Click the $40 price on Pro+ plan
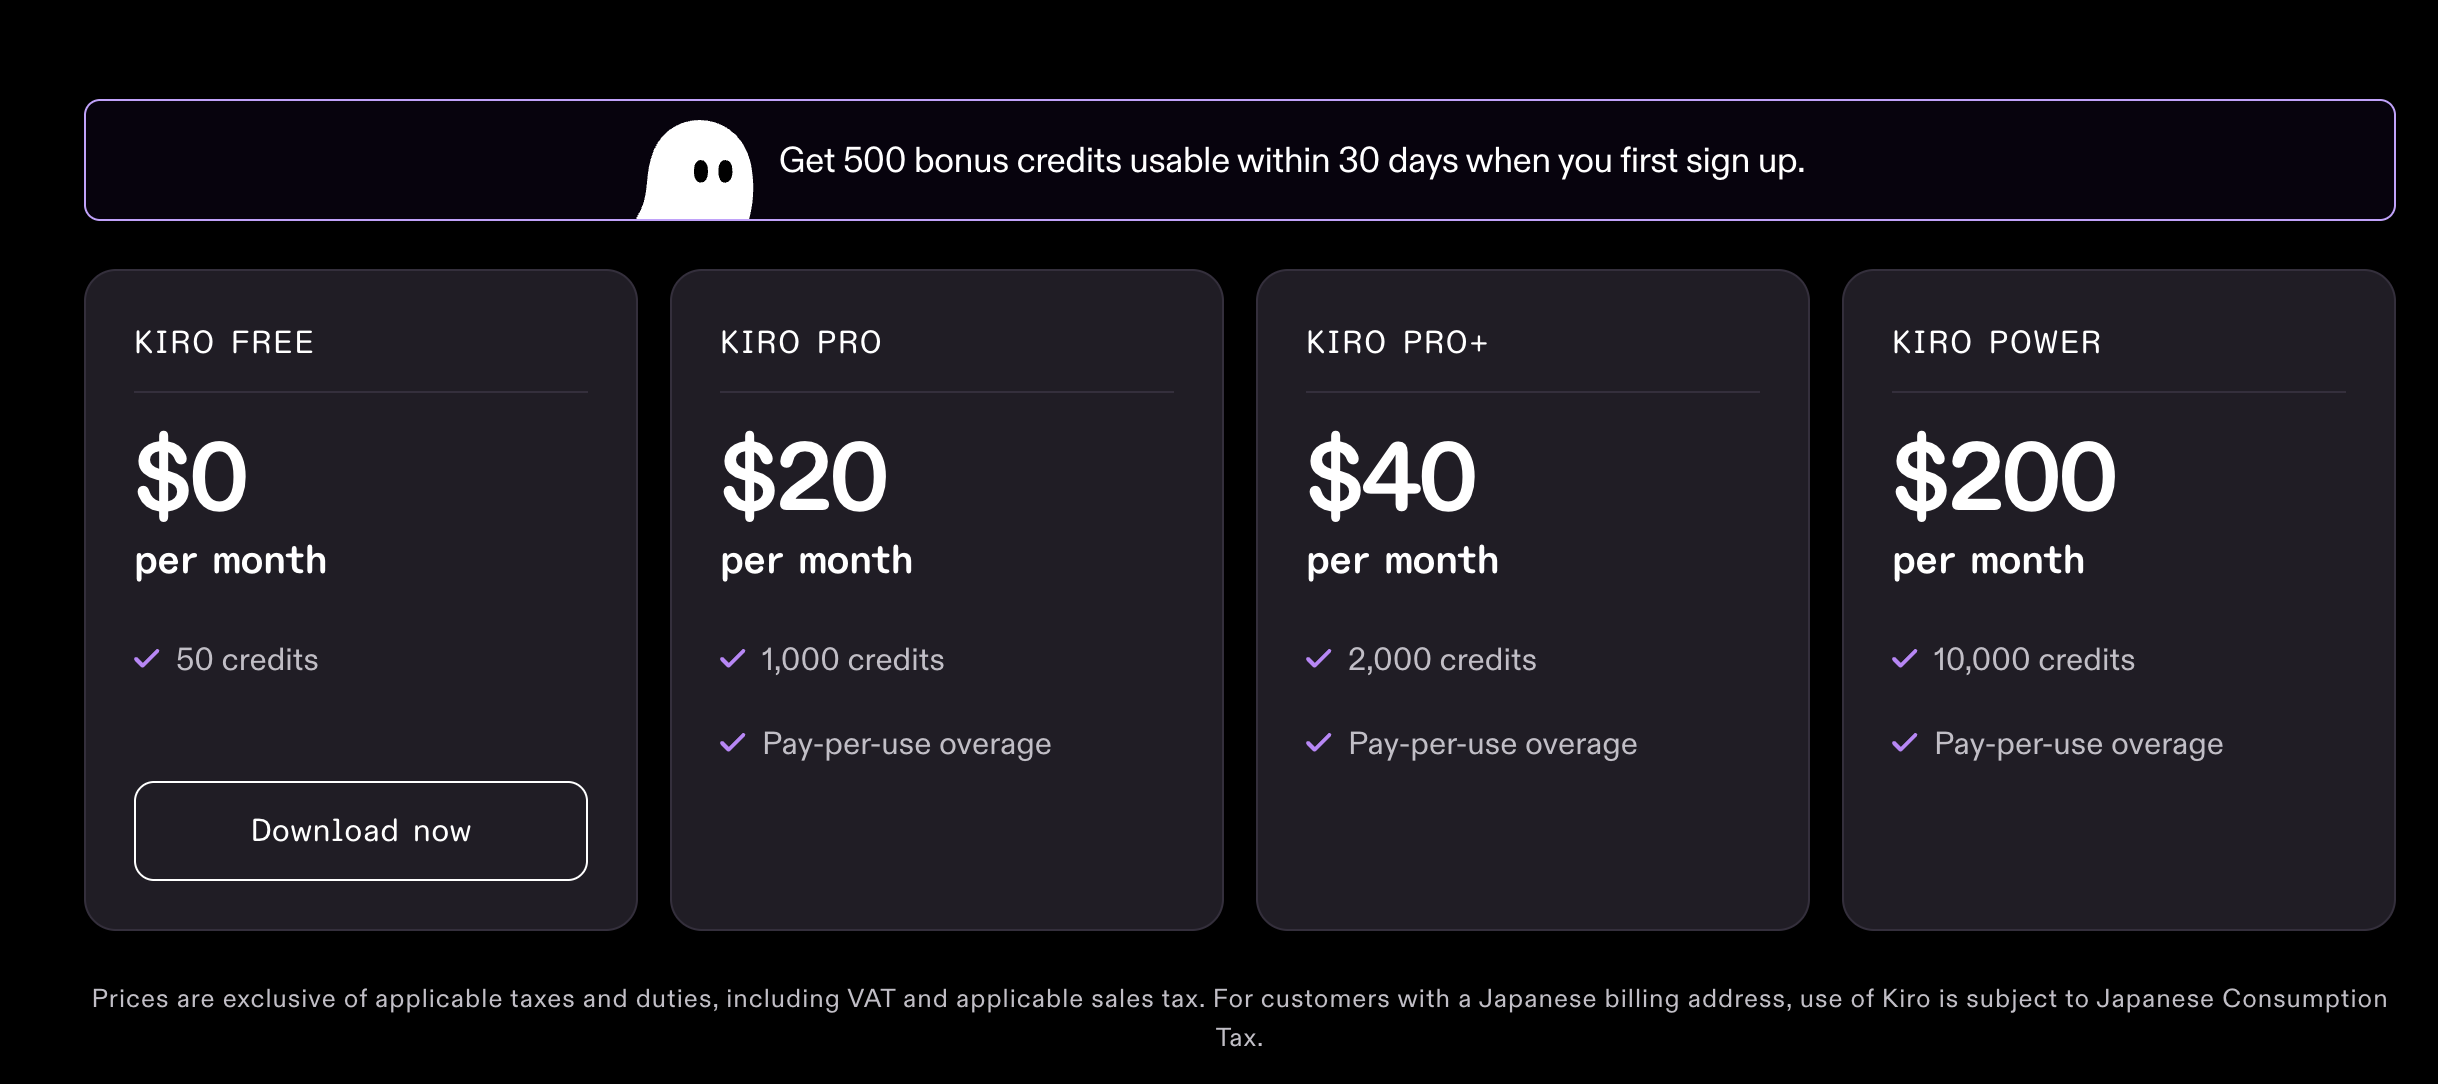The image size is (2438, 1084). click(x=1391, y=477)
